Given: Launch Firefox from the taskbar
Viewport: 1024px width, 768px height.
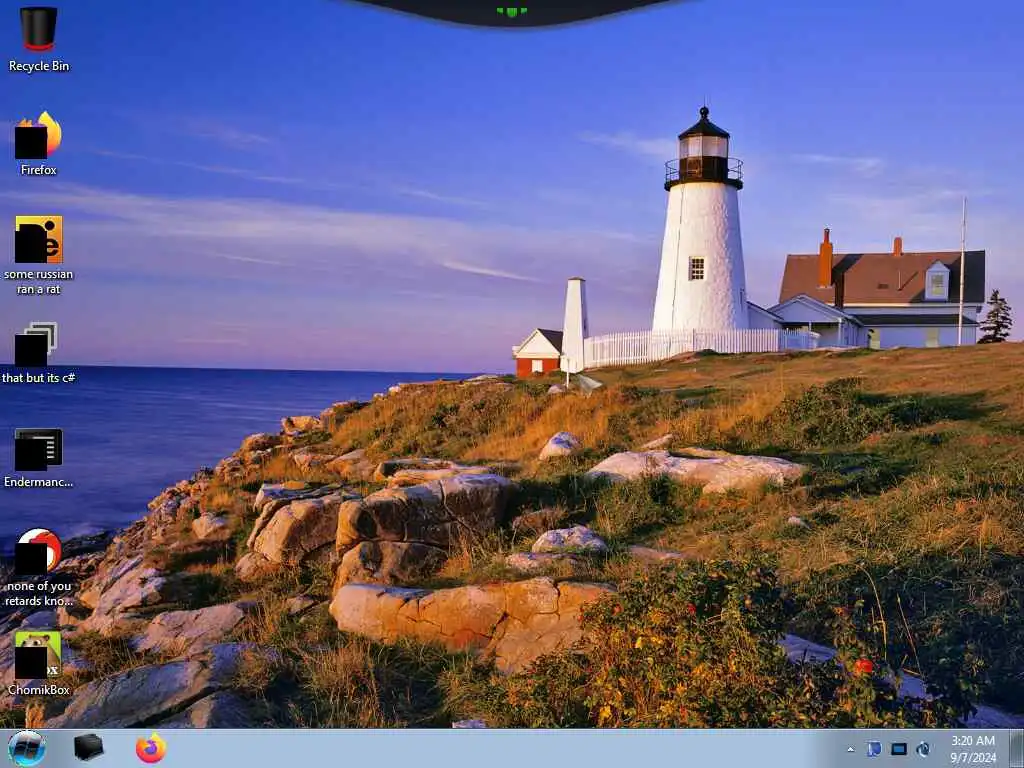Looking at the screenshot, I should coord(151,748).
